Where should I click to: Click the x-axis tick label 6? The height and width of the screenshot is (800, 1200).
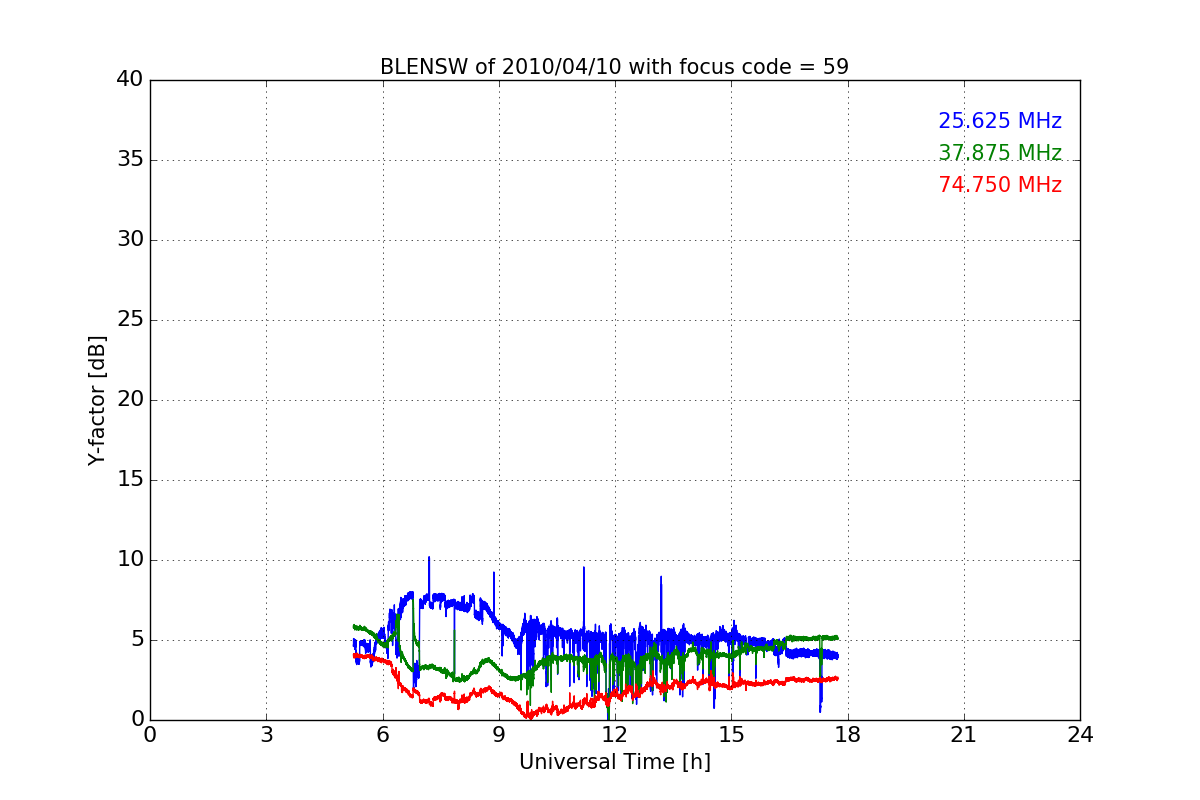(383, 735)
